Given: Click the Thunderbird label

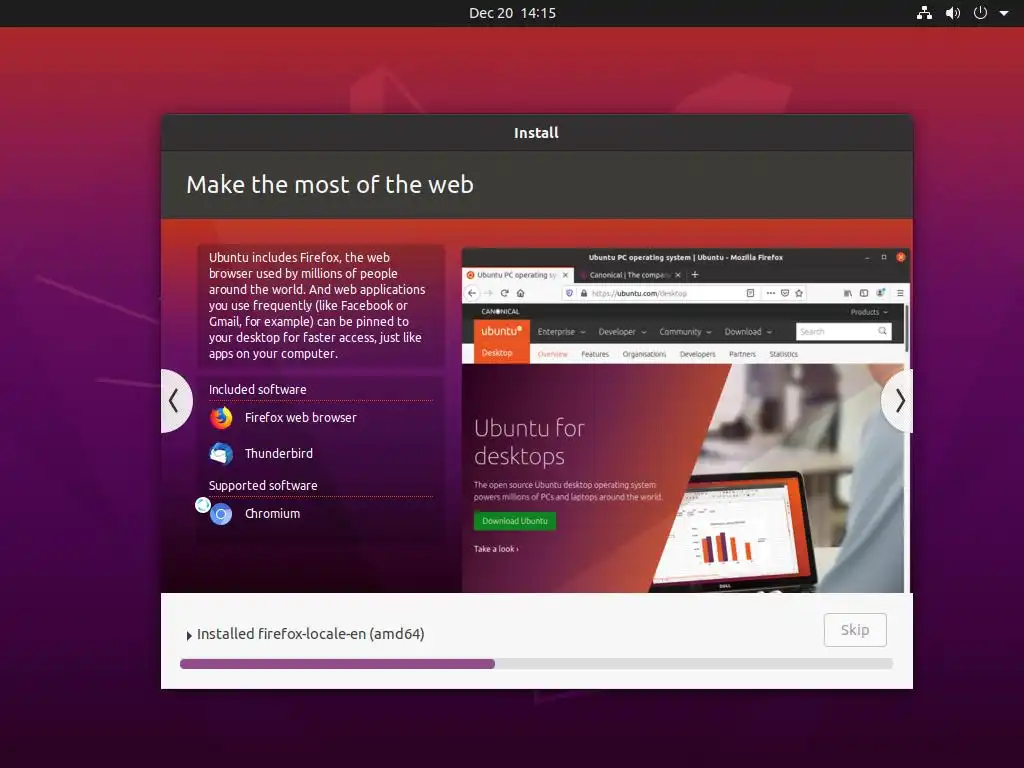Looking at the screenshot, I should click(279, 453).
